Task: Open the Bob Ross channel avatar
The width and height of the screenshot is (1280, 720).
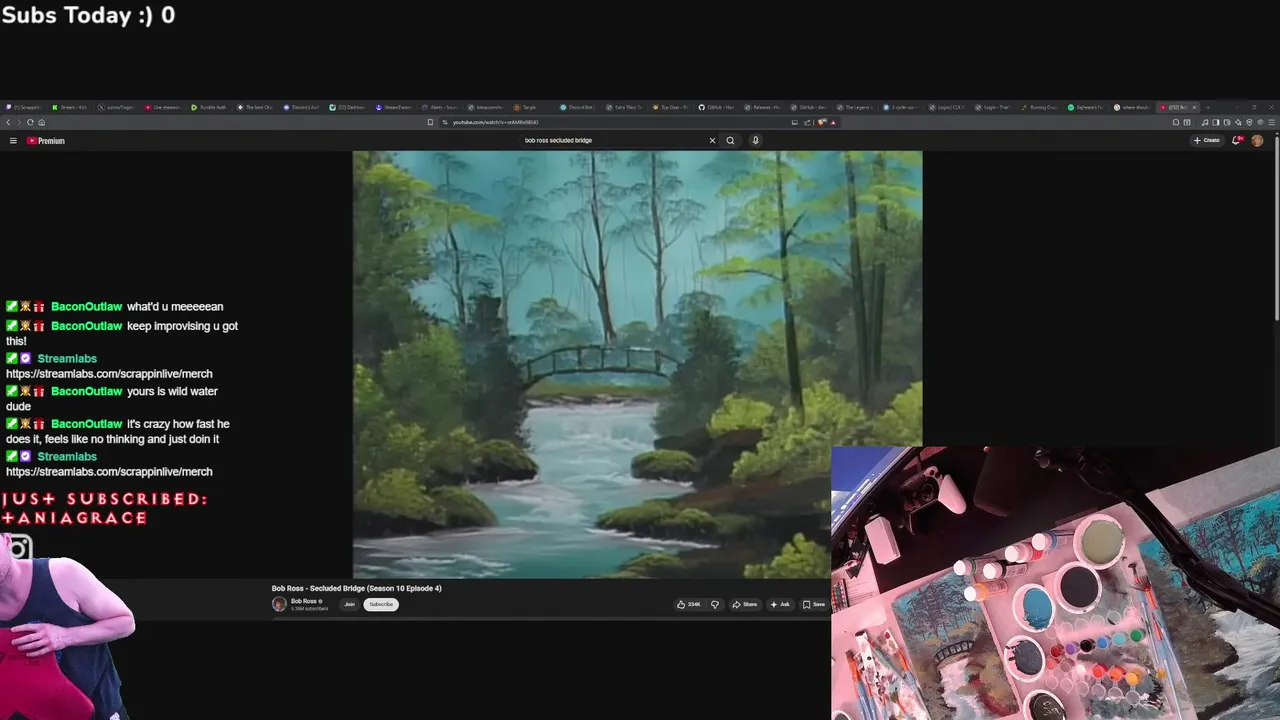Action: click(279, 604)
